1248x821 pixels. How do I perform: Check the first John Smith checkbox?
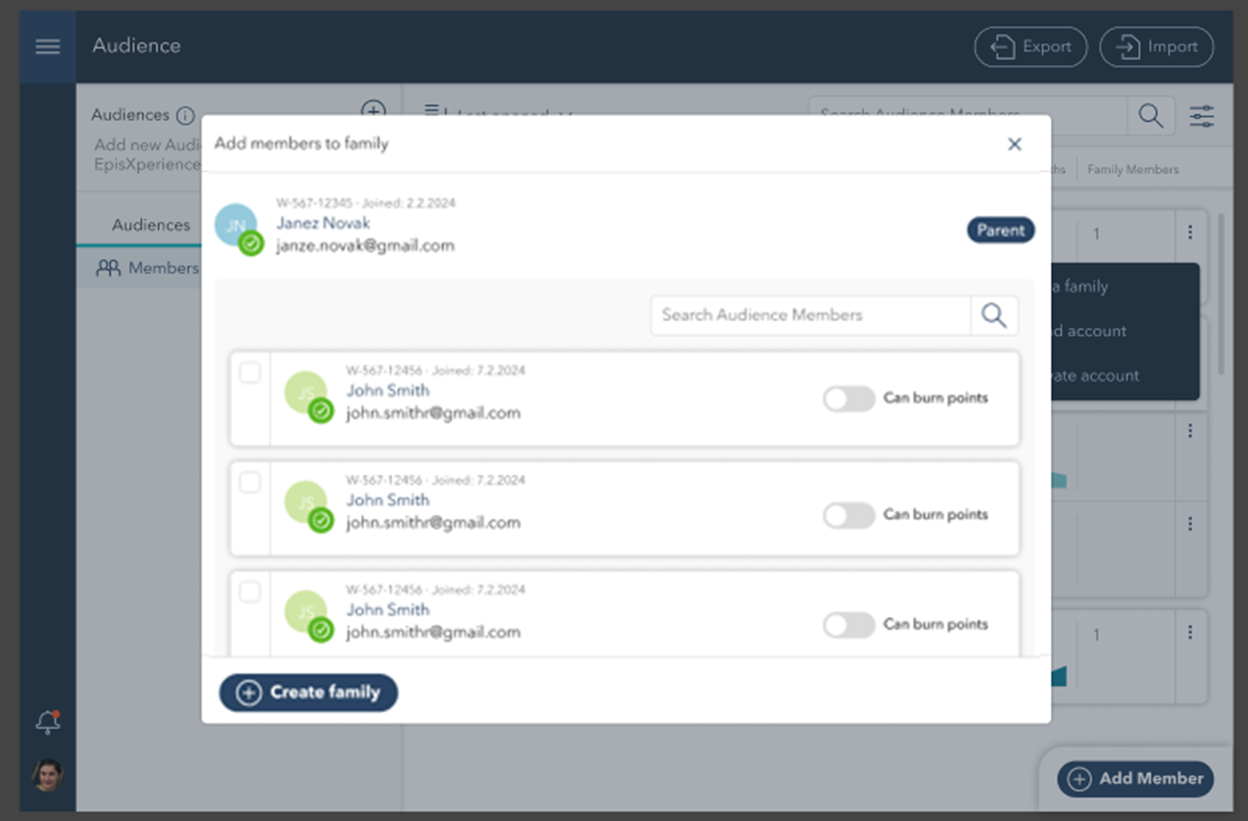[250, 373]
